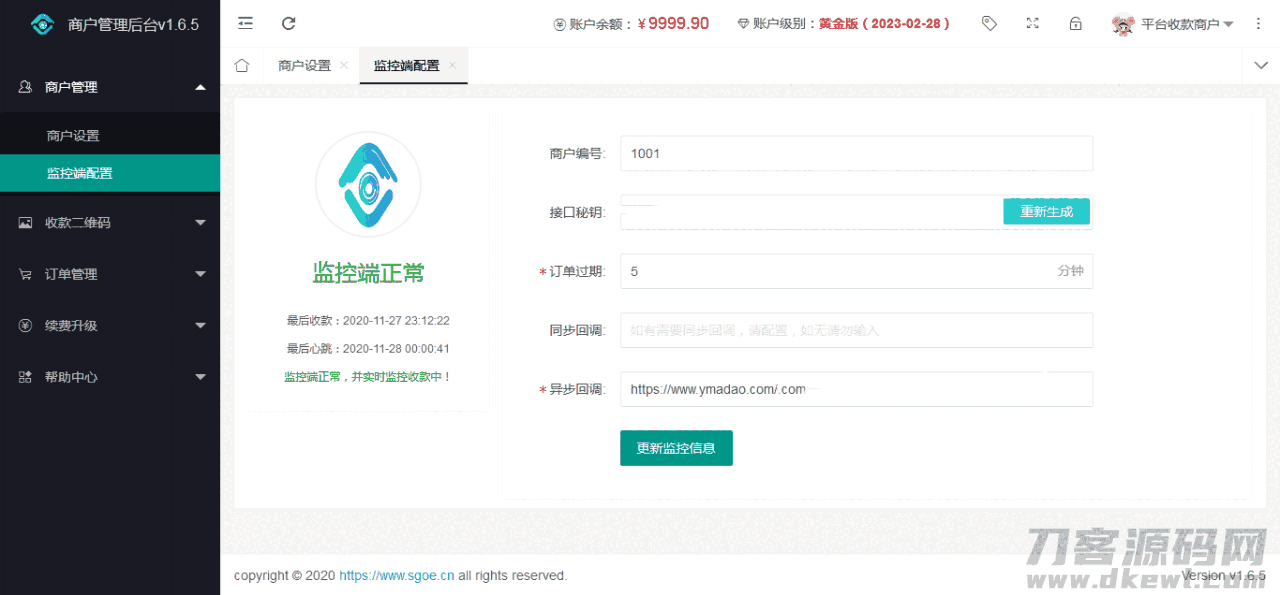Viewport: 1280px width, 595px height.
Task: Click the refresh page icon
Action: tap(288, 22)
